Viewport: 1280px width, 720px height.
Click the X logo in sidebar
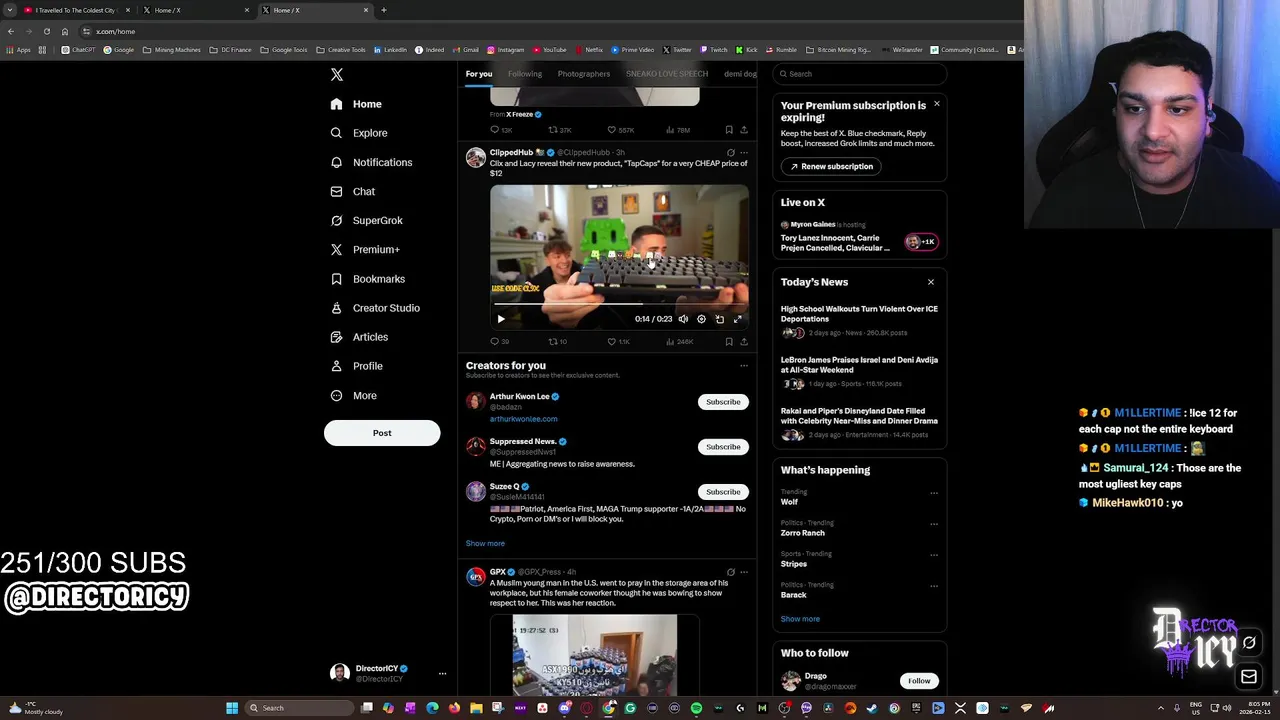pos(337,75)
